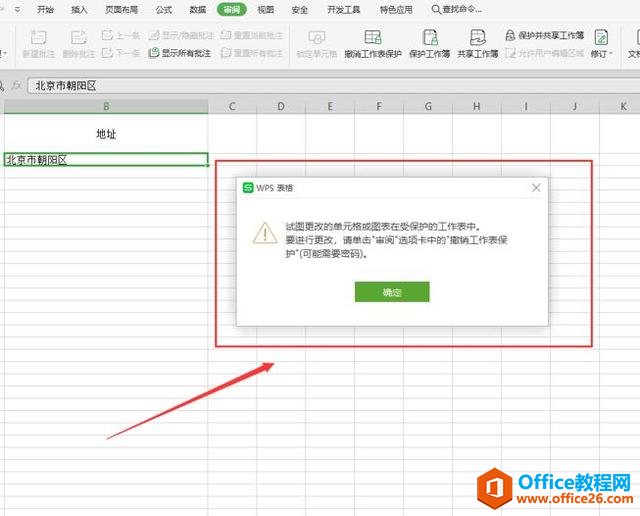
Task: Open the 视图 ribbon tab
Action: (x=266, y=9)
